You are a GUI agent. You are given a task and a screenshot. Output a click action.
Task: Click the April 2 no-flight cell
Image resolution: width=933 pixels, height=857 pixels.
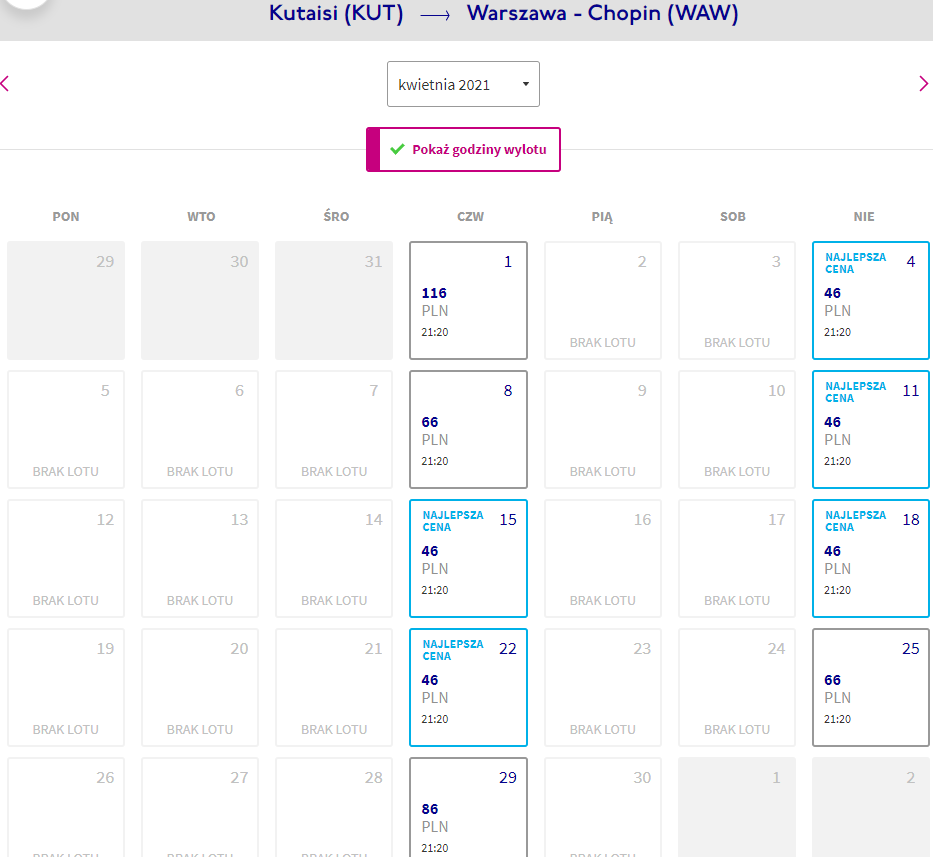pyautogui.click(x=603, y=301)
